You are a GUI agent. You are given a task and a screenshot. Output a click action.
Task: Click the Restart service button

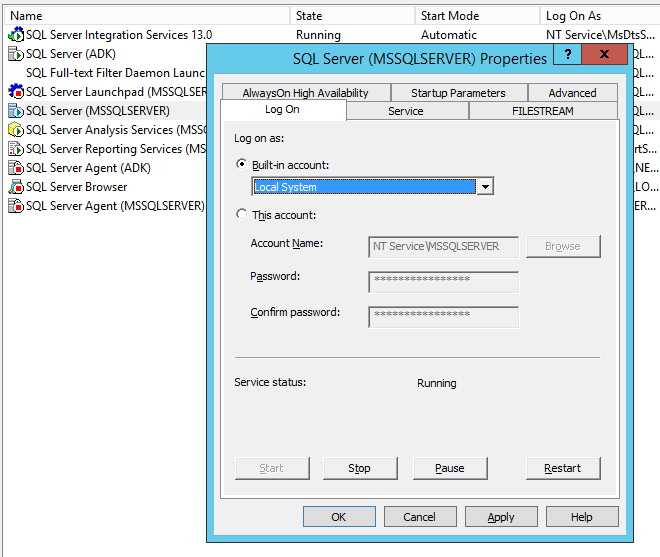coord(563,468)
